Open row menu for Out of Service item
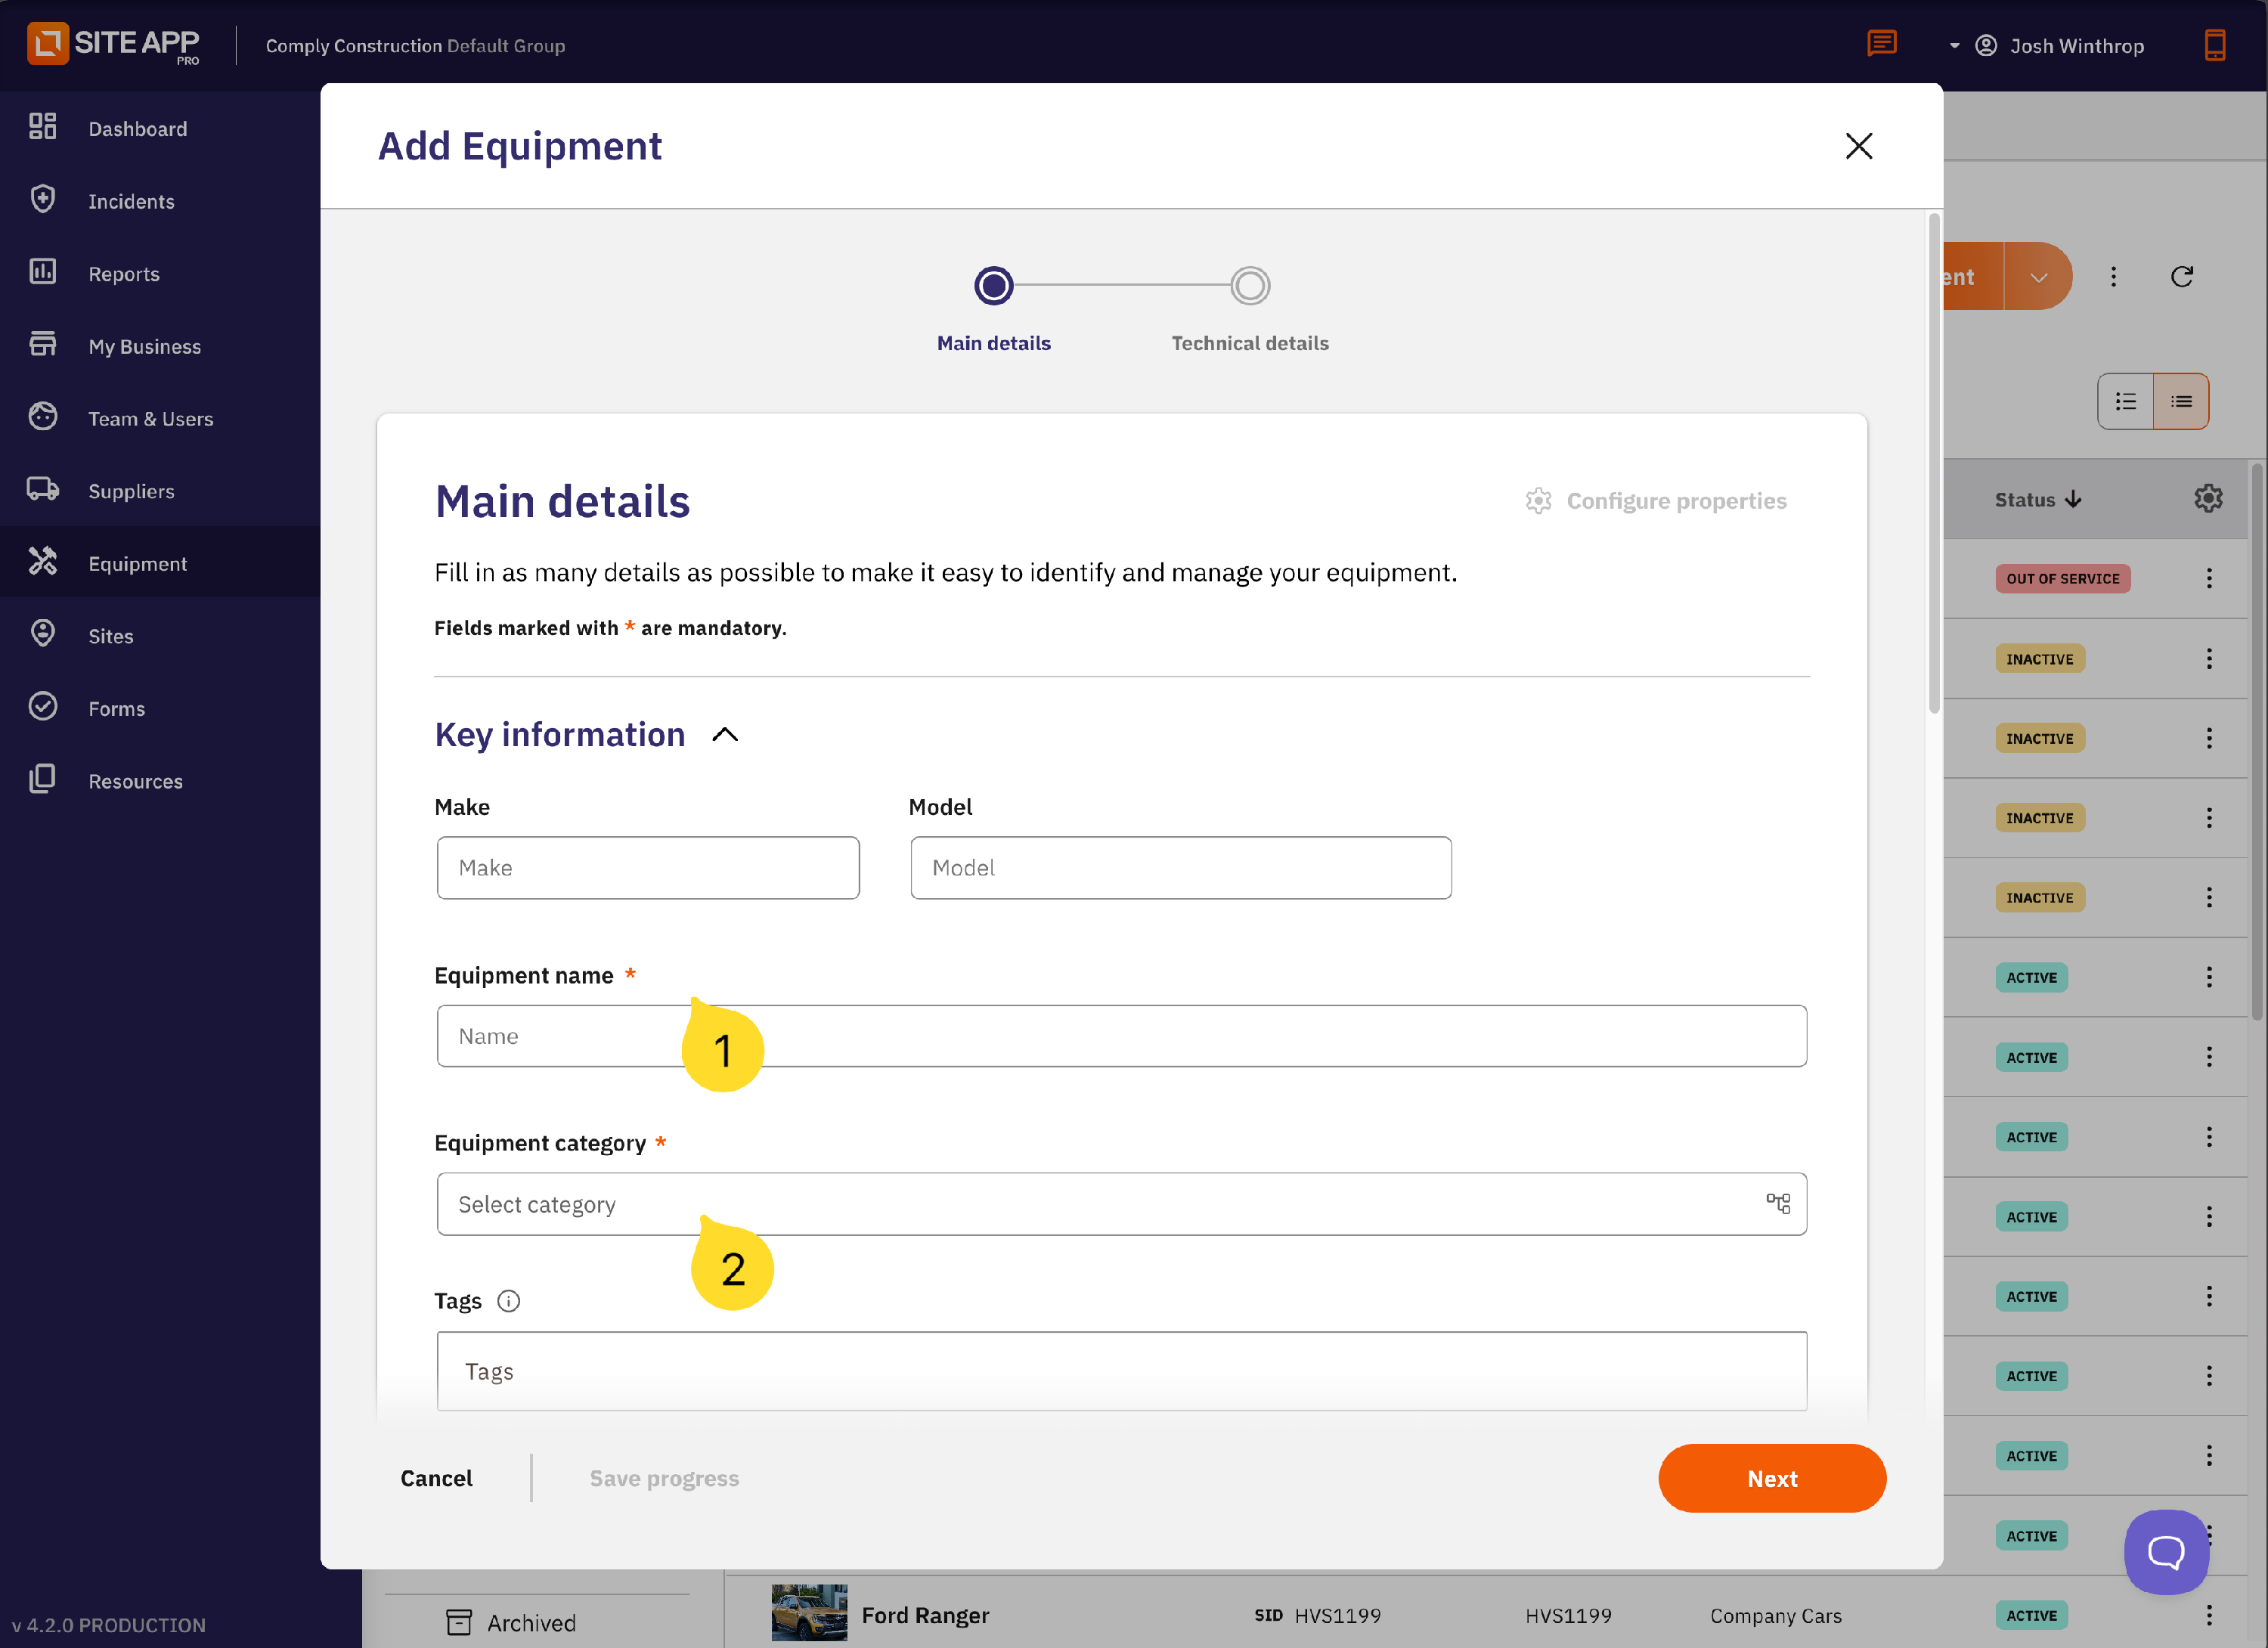Screen dimensions: 2268x1648 point(2209,578)
